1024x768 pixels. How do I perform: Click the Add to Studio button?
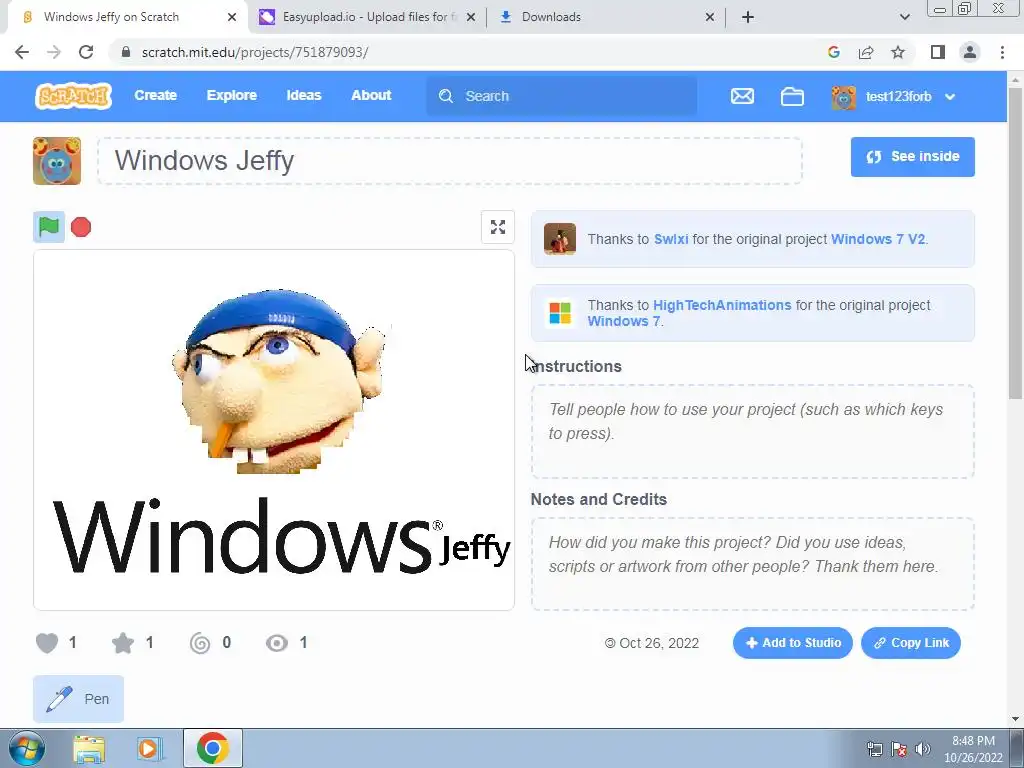tap(792, 643)
